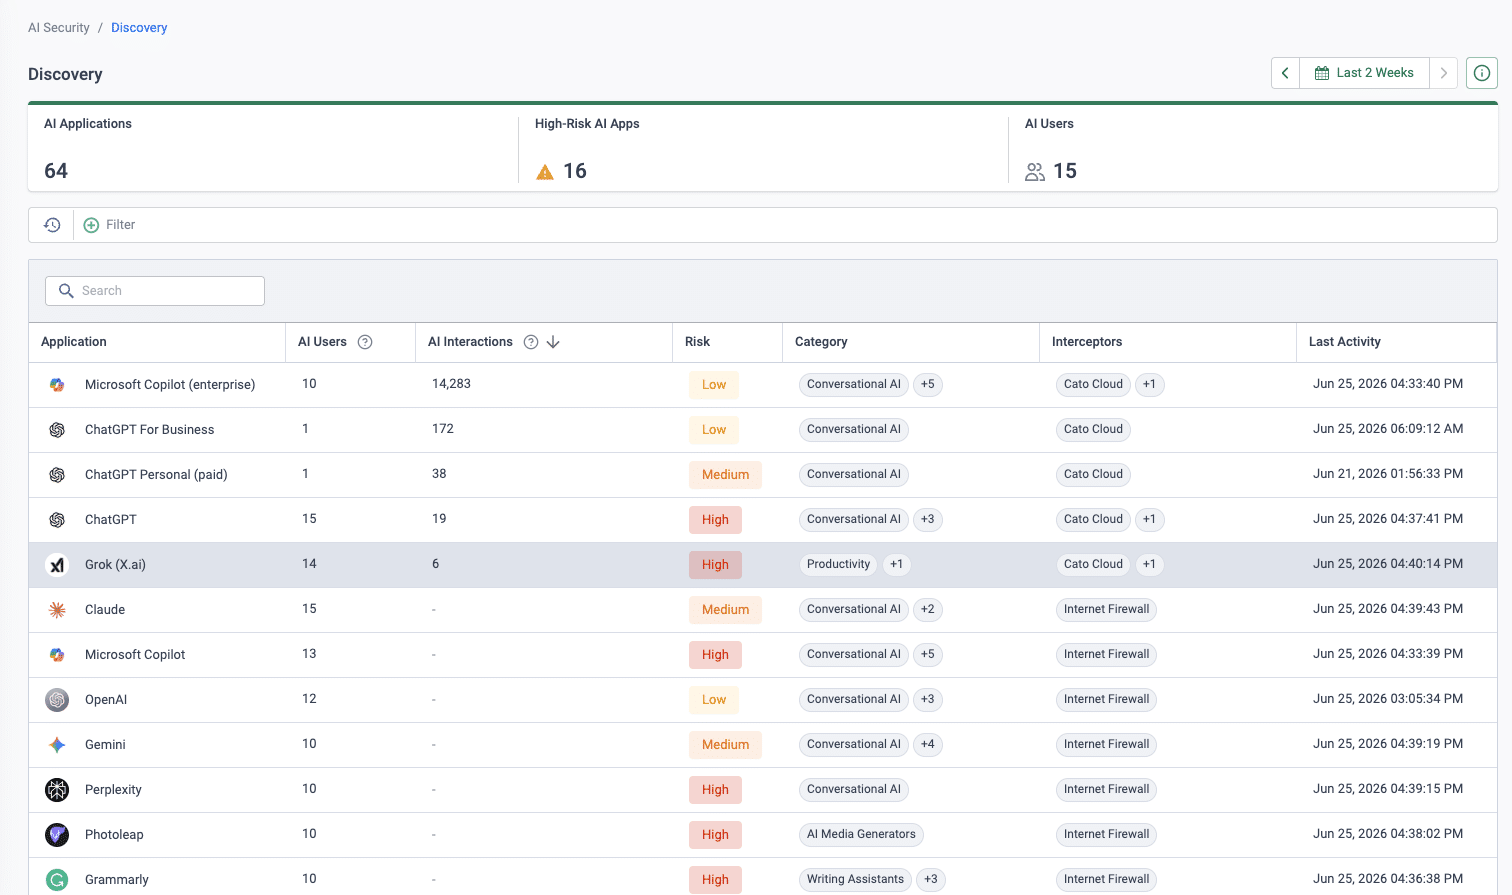Sort by the Risk column header
1512x895 pixels.
tap(697, 342)
